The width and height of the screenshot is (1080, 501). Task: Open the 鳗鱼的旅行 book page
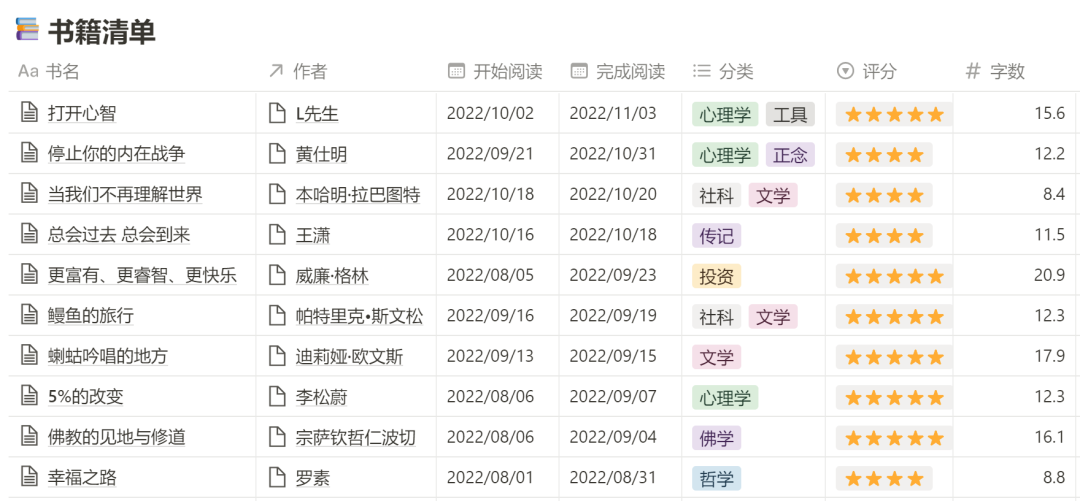(90, 316)
